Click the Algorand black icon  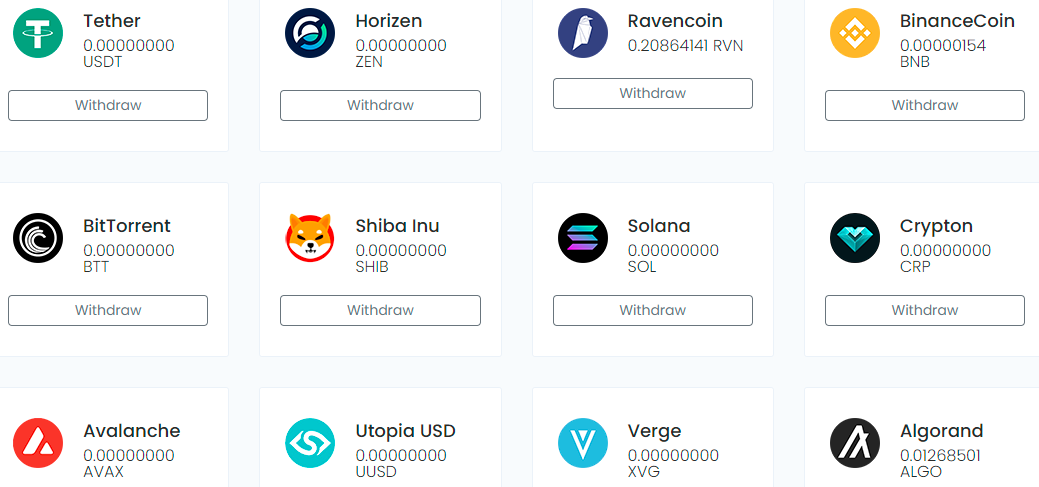855,443
